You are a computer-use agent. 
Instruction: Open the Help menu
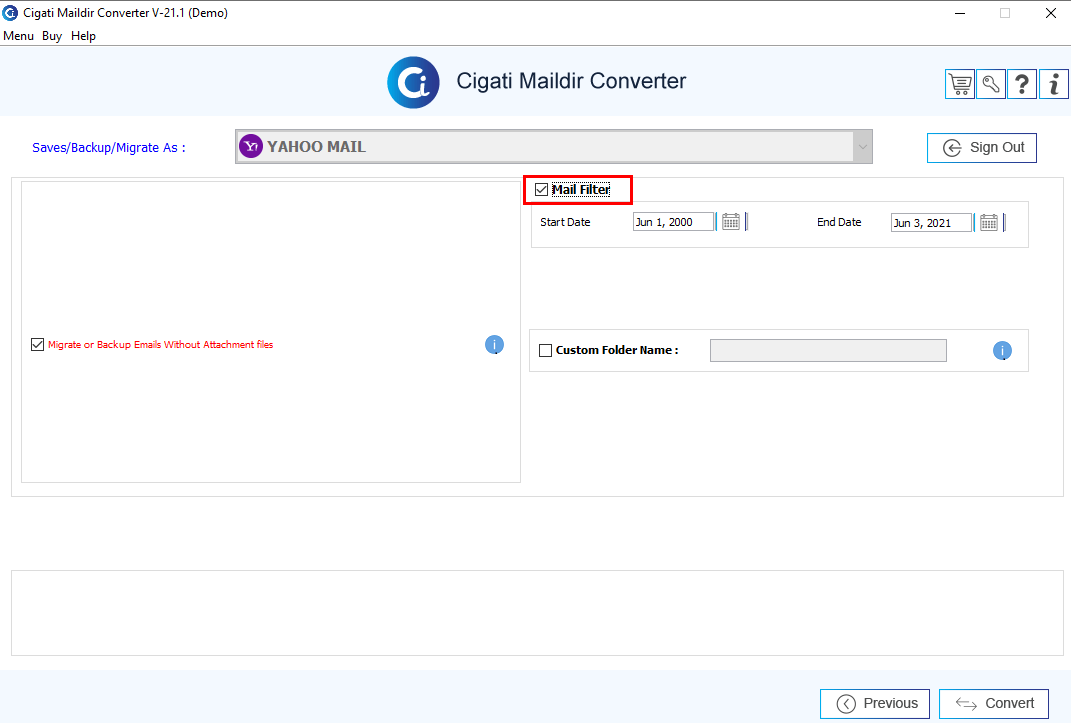[x=83, y=36]
